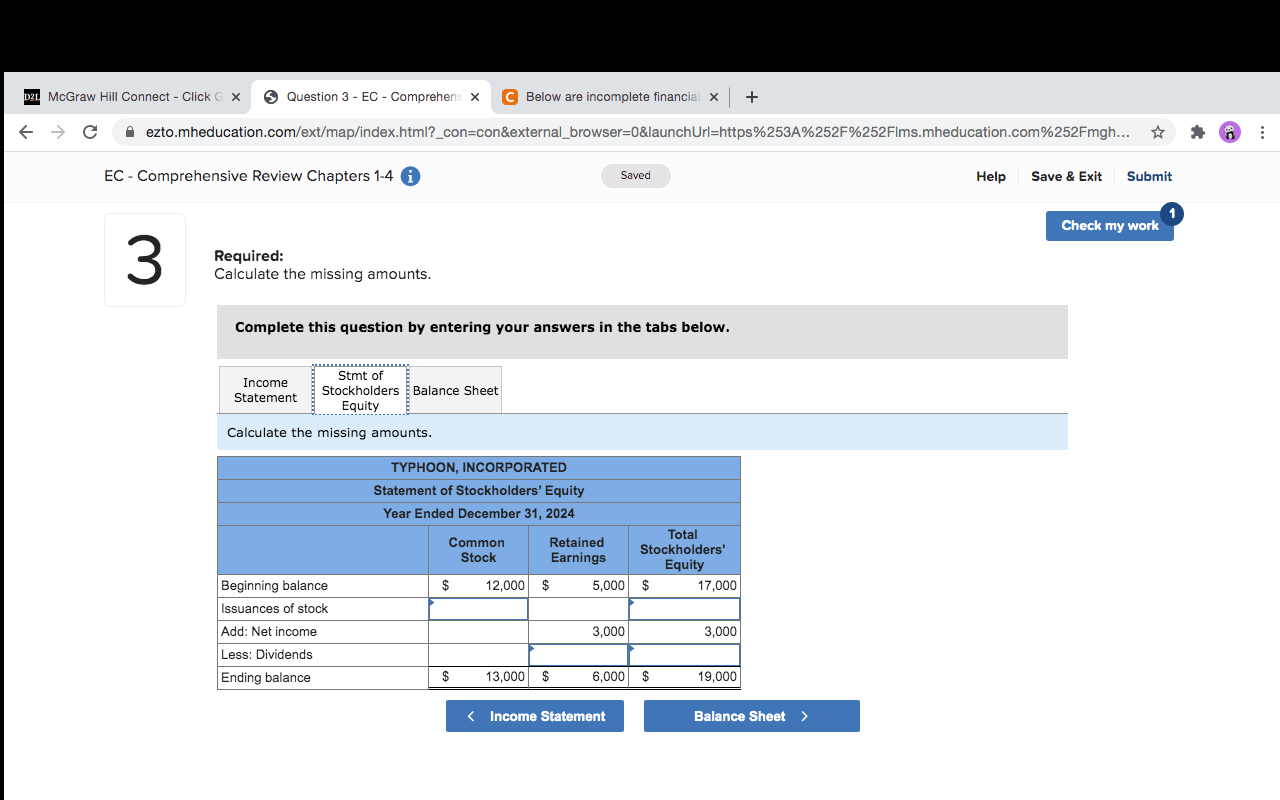
Task: Click beginning Retained Earnings value 5,000
Action: coord(608,586)
